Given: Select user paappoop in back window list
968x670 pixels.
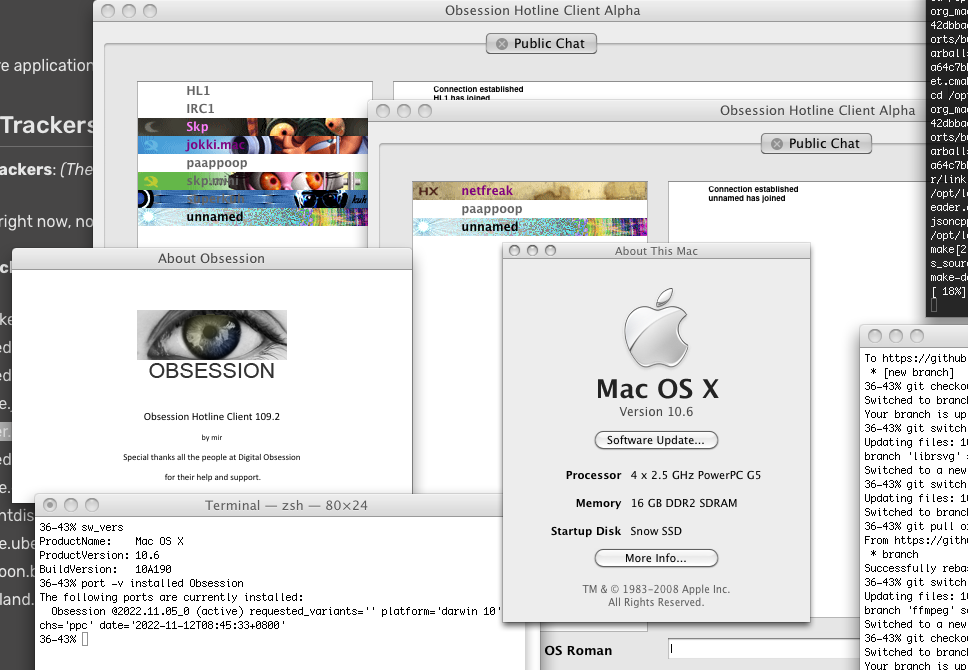Looking at the screenshot, I should 252,163.
